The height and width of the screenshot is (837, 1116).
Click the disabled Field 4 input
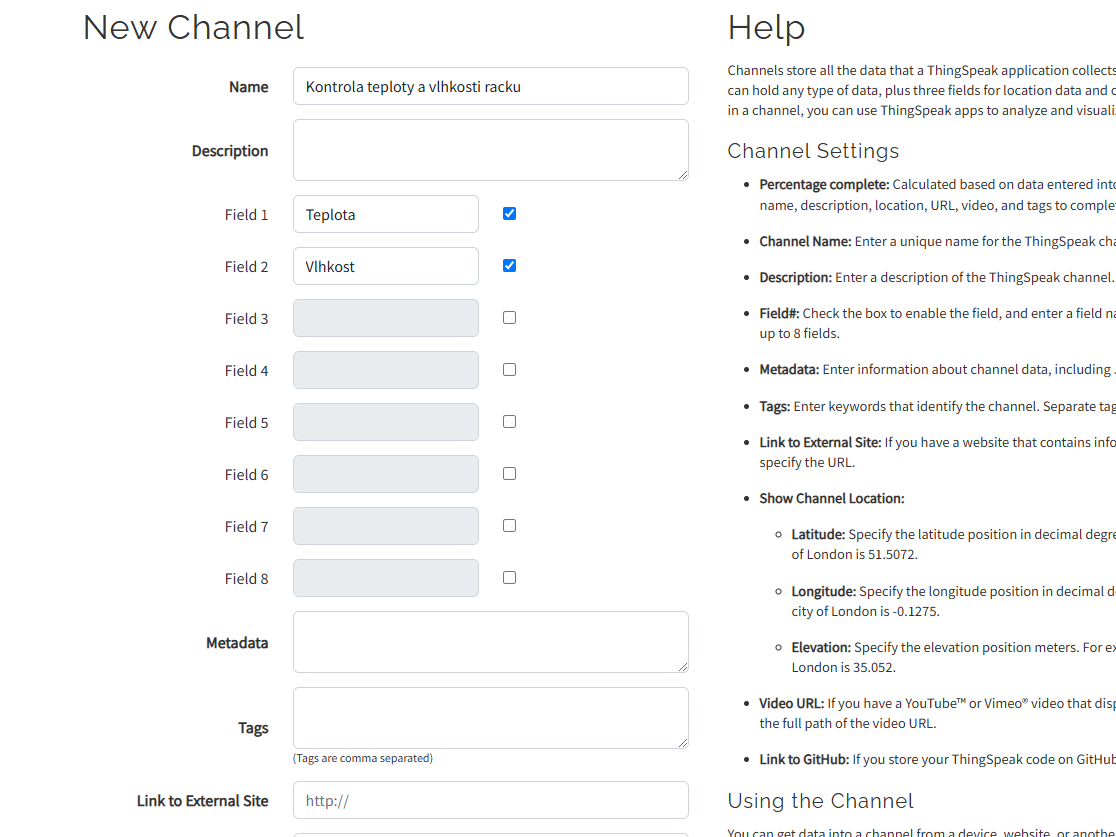(x=386, y=370)
